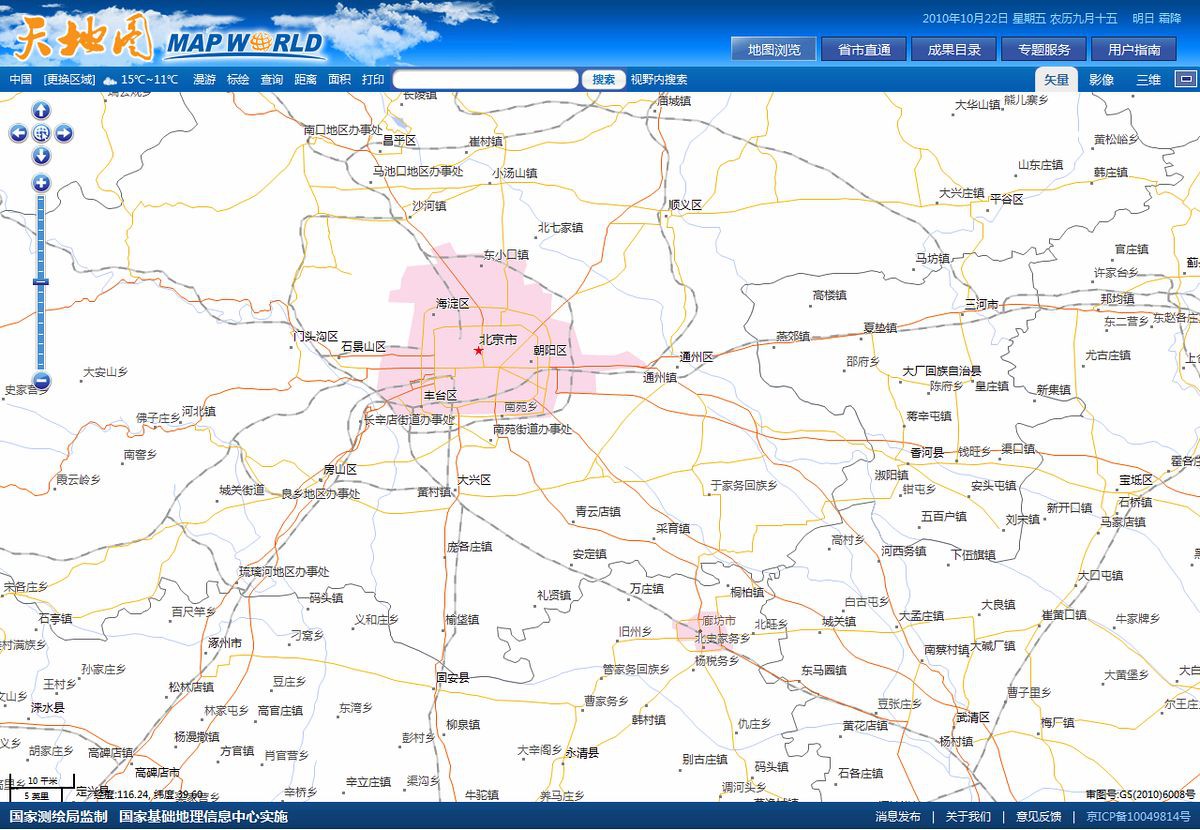Select the 距离 distance measure tool

[305, 79]
